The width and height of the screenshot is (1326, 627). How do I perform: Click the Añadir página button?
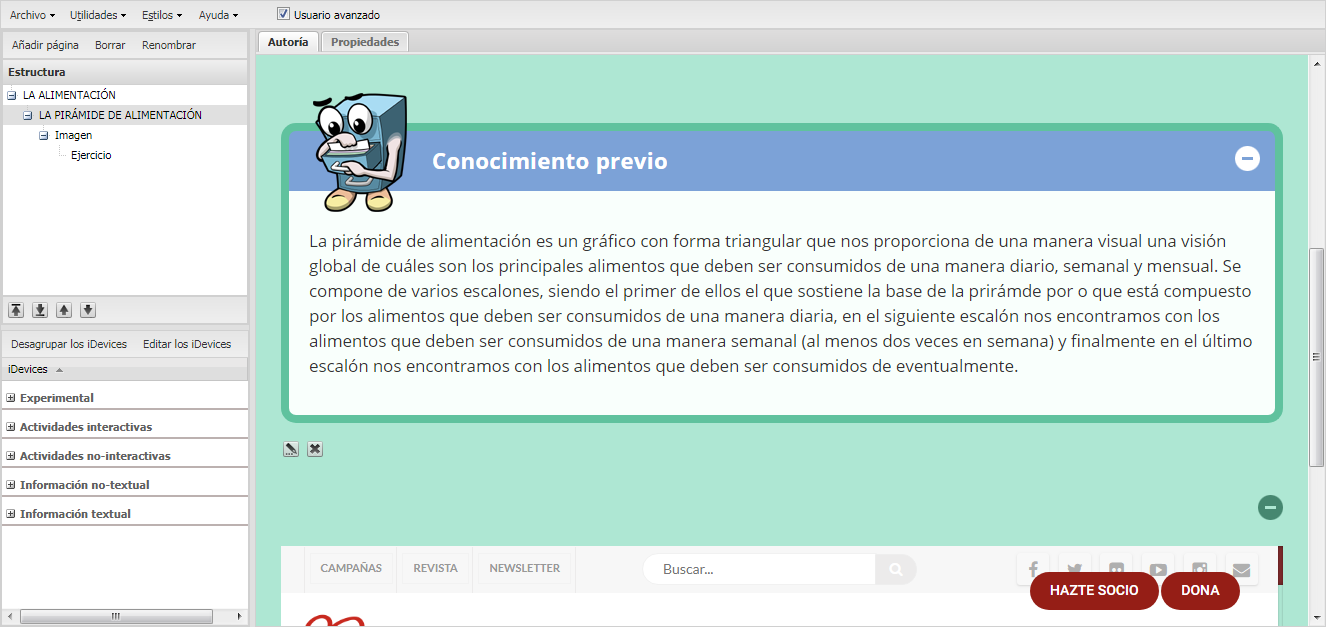click(45, 45)
